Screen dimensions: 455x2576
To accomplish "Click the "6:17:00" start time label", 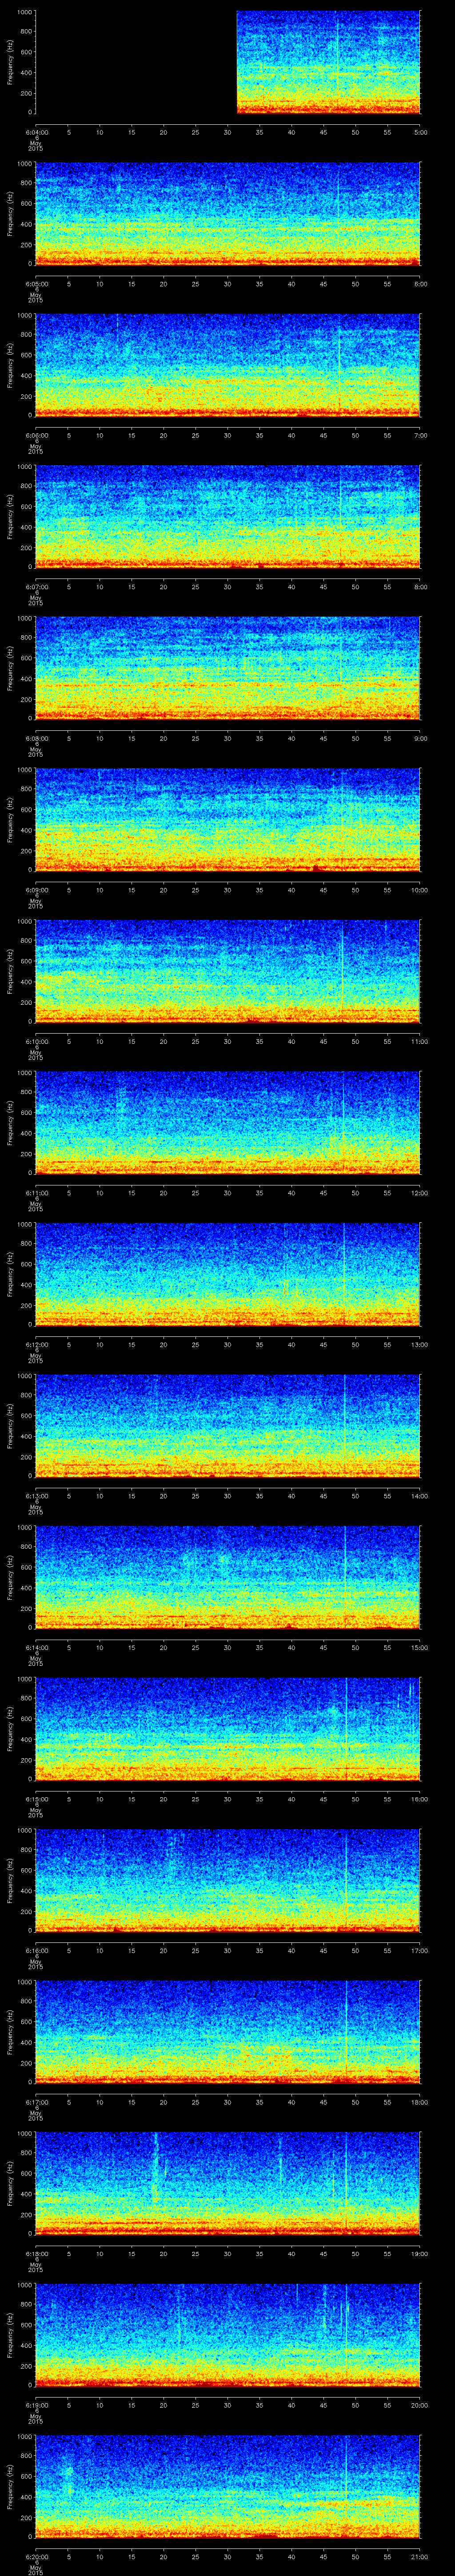I will click(36, 2102).
